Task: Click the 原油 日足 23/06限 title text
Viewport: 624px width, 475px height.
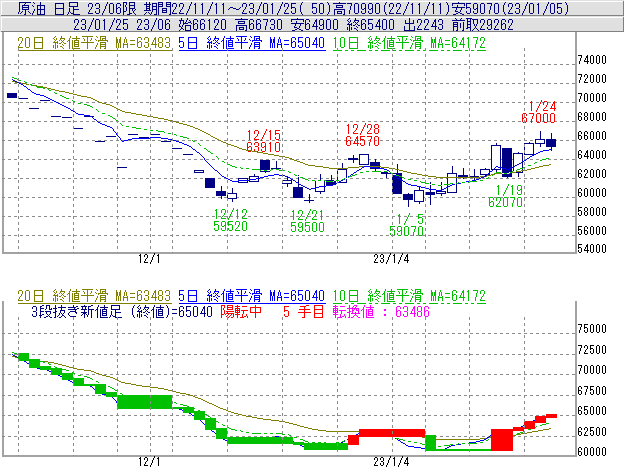Action: coord(77,8)
